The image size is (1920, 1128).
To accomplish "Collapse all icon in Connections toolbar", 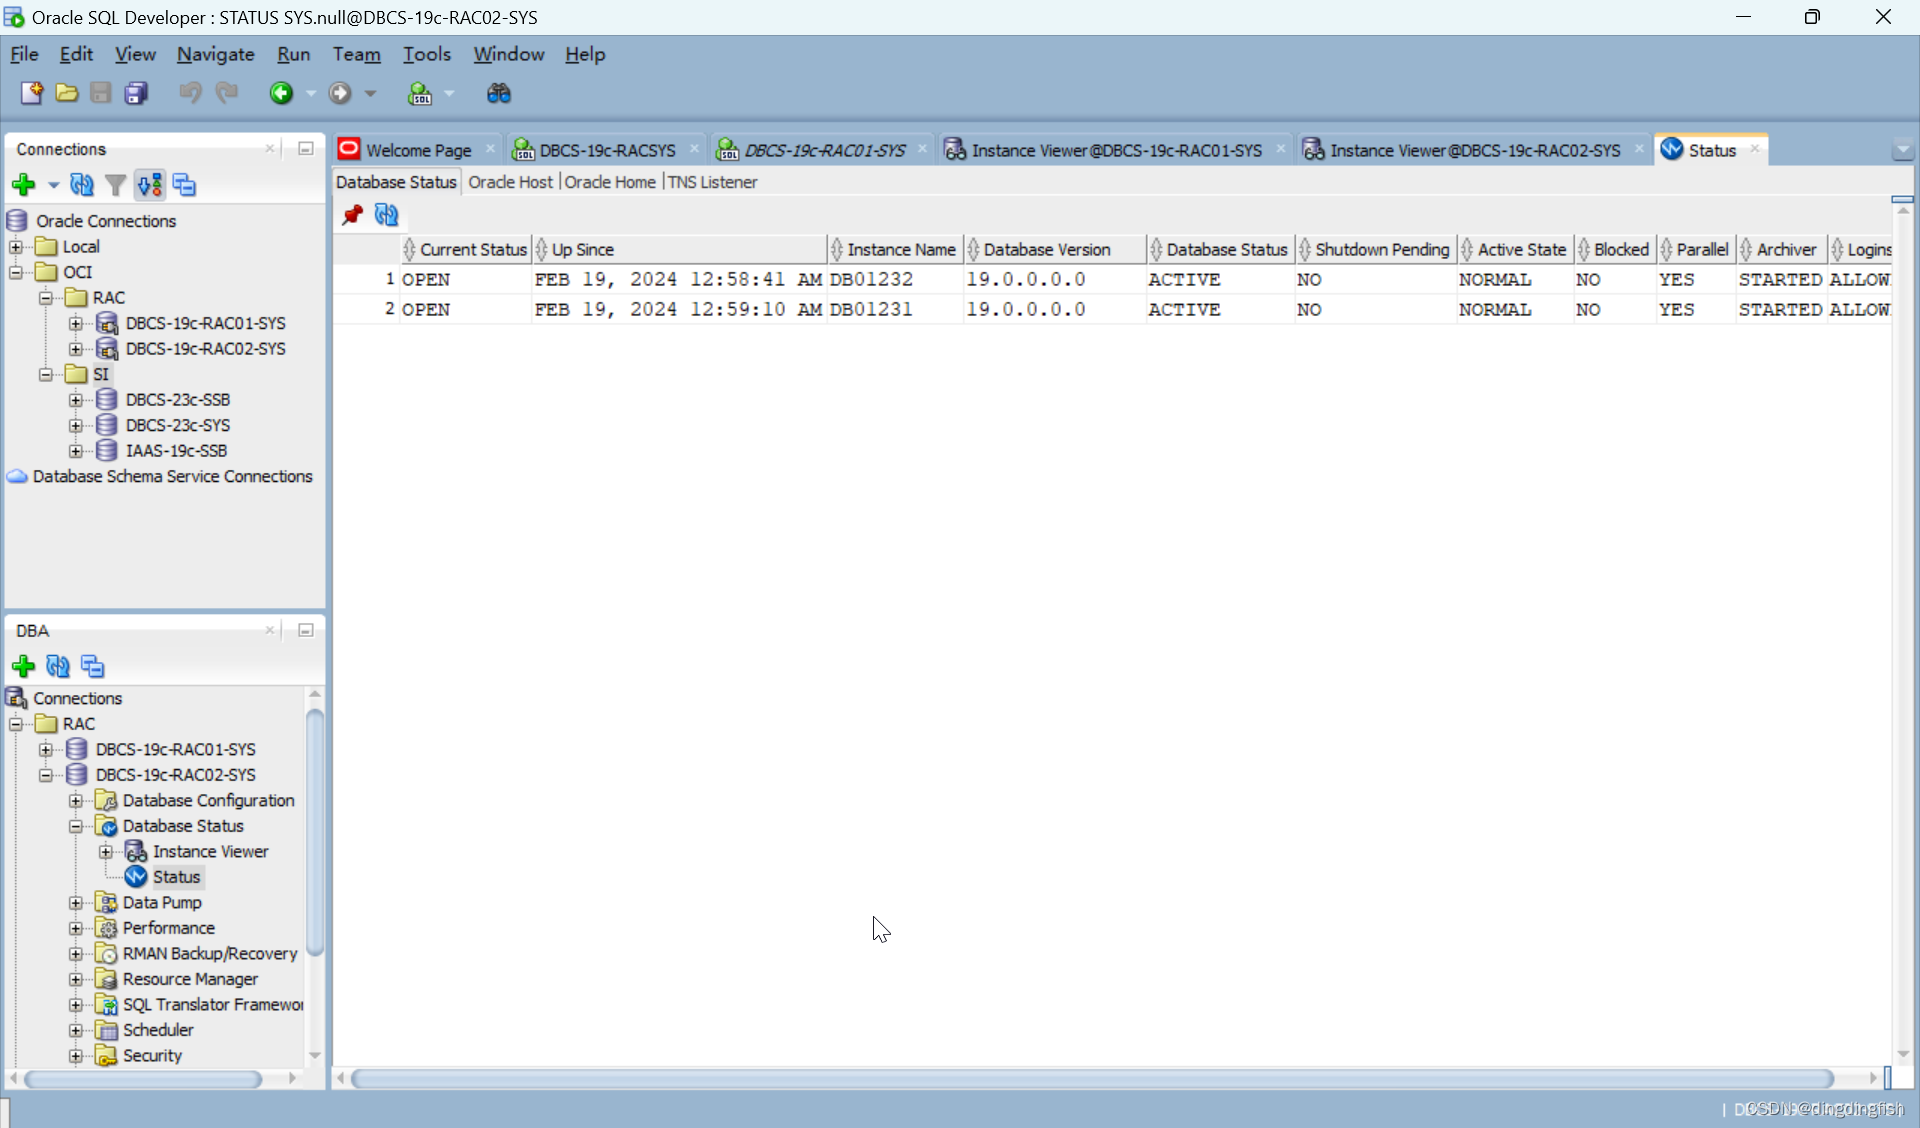I will click(x=184, y=185).
